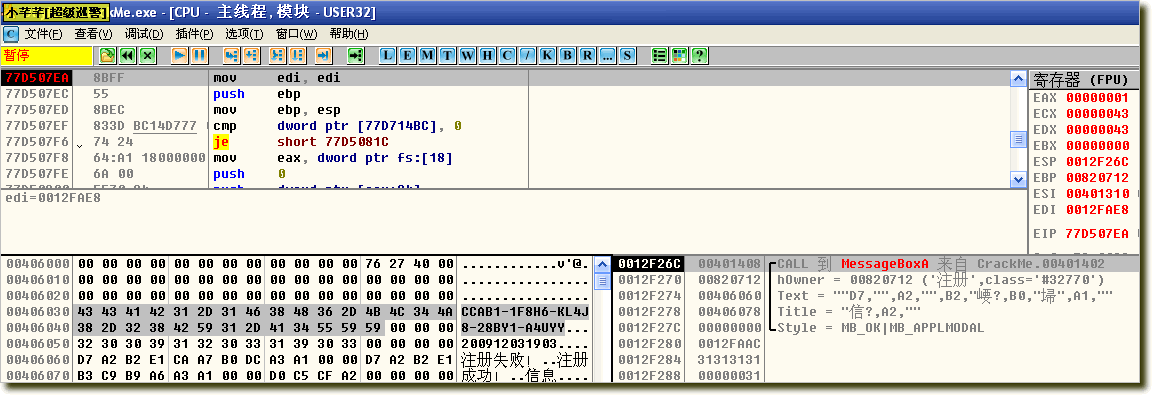Screen dimensions: 1152x395
Task: Run the program with play icon
Action: (x=179, y=55)
